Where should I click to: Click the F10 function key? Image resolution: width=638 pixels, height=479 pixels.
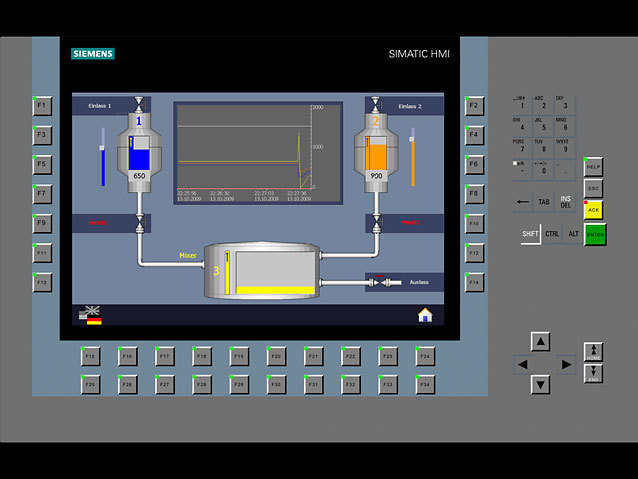[474, 223]
